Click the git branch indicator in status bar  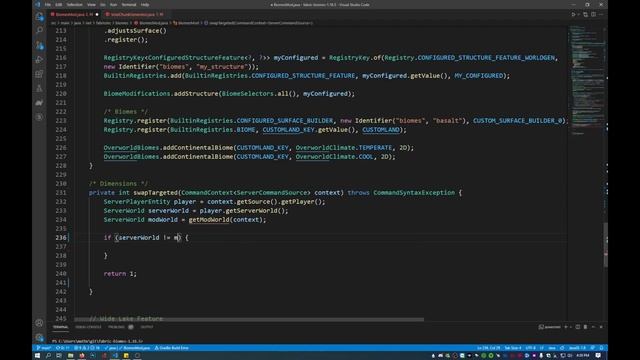pyautogui.click(x=43, y=348)
